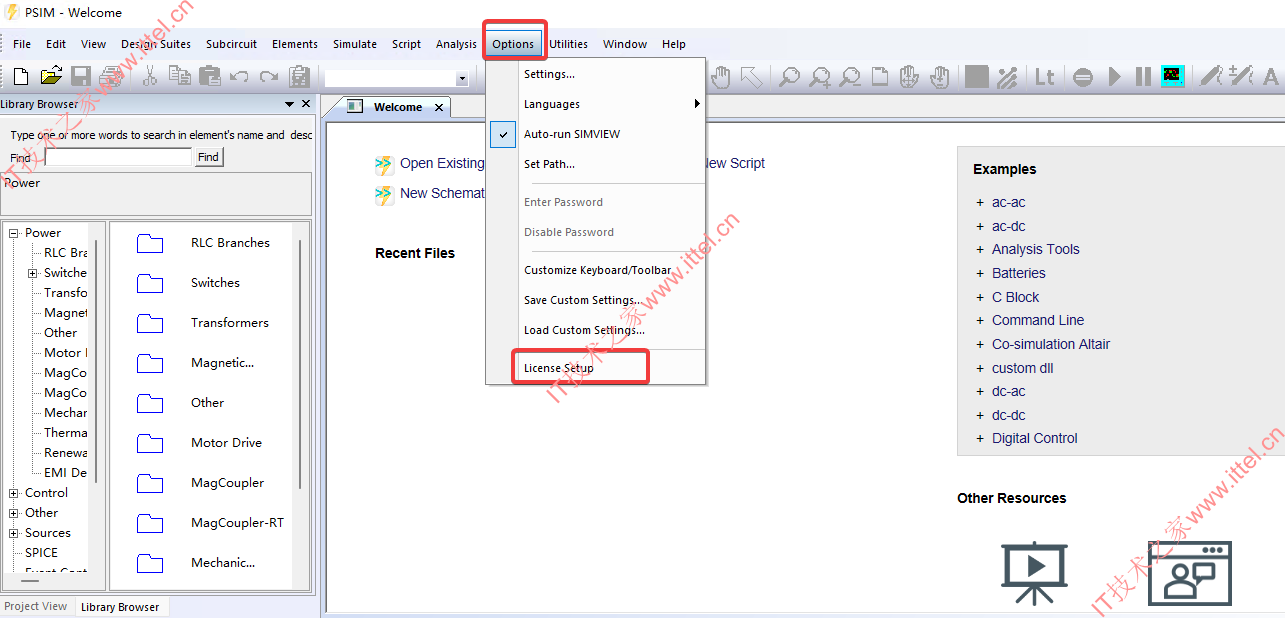This screenshot has width=1285, height=618.
Task: Open the Simulate menu
Action: click(x=355, y=44)
